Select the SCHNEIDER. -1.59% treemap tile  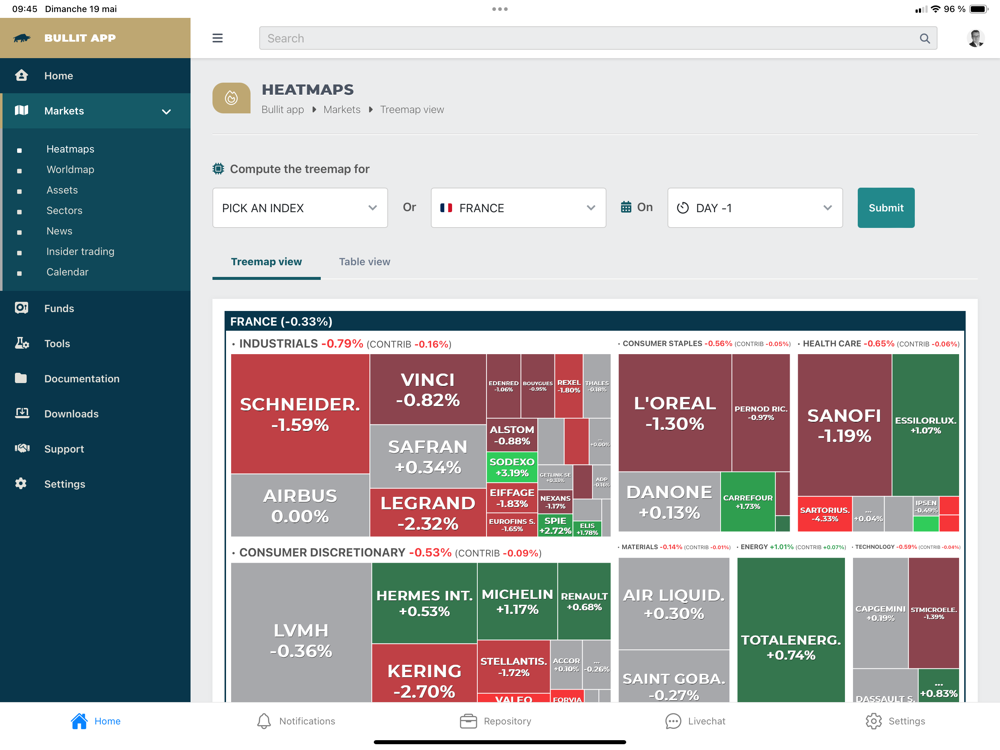(300, 414)
